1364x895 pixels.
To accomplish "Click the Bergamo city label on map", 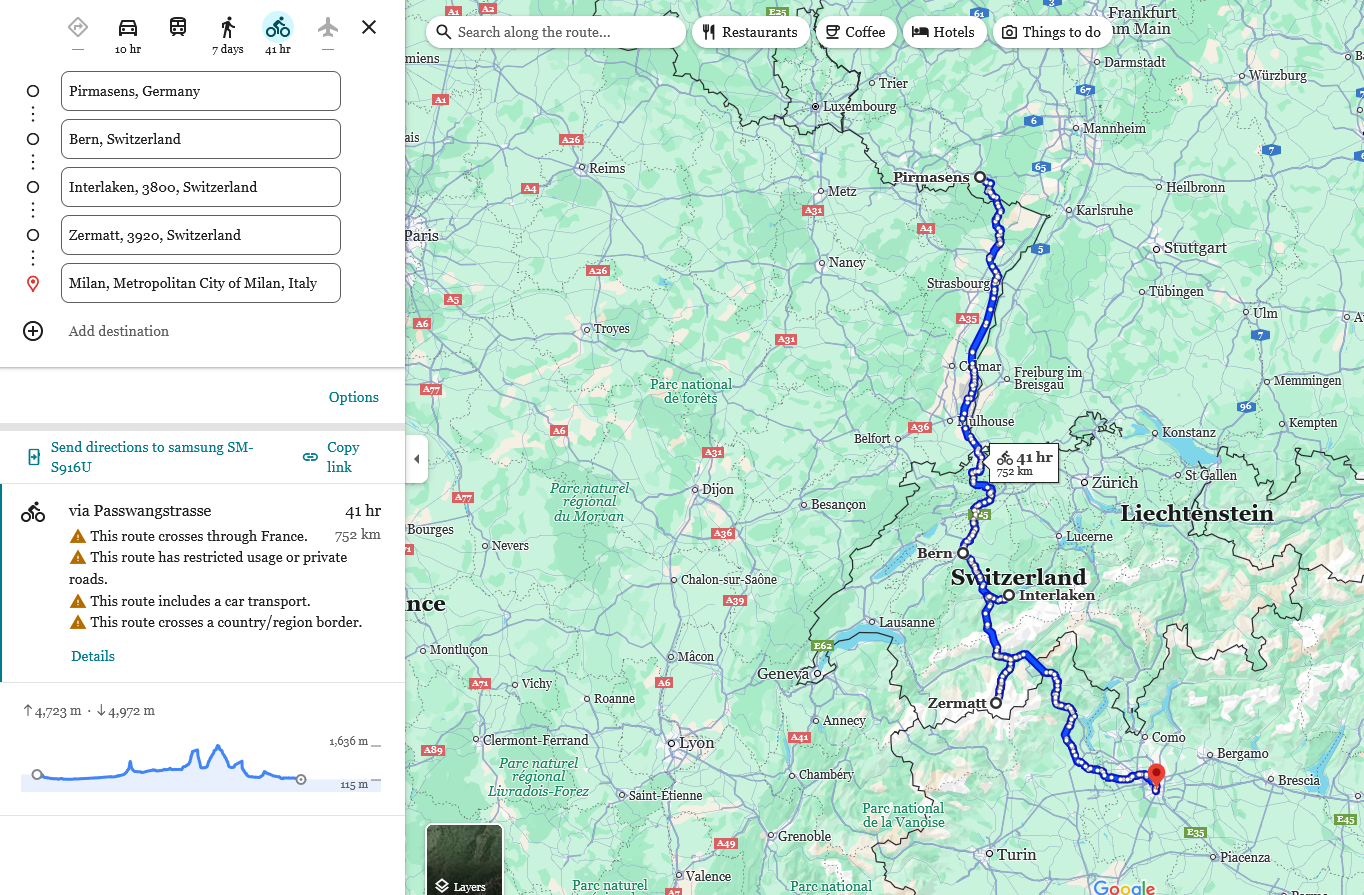I will click(x=1242, y=753).
